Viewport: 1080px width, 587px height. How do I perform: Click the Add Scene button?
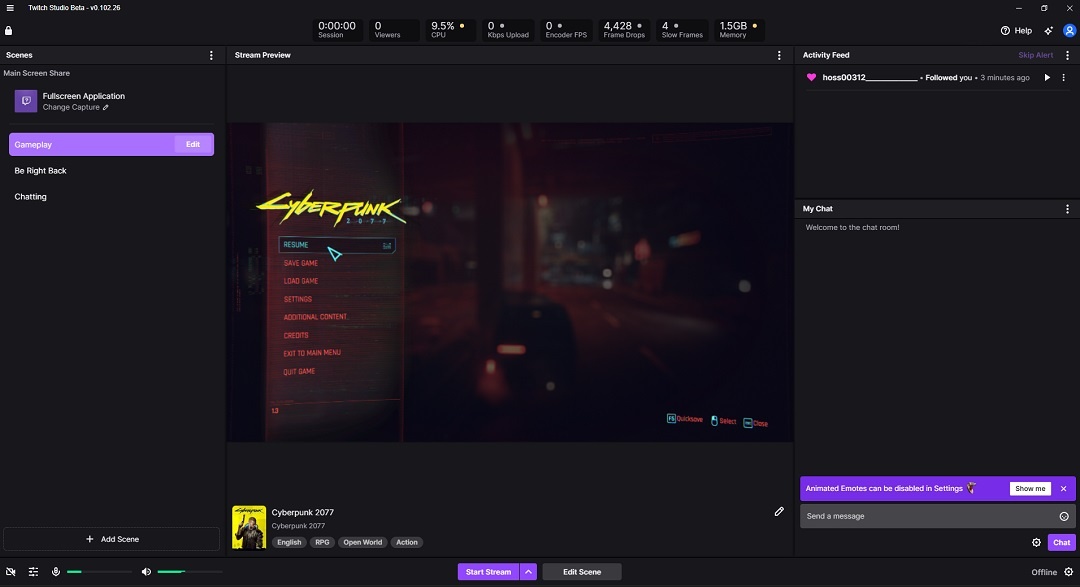point(112,539)
